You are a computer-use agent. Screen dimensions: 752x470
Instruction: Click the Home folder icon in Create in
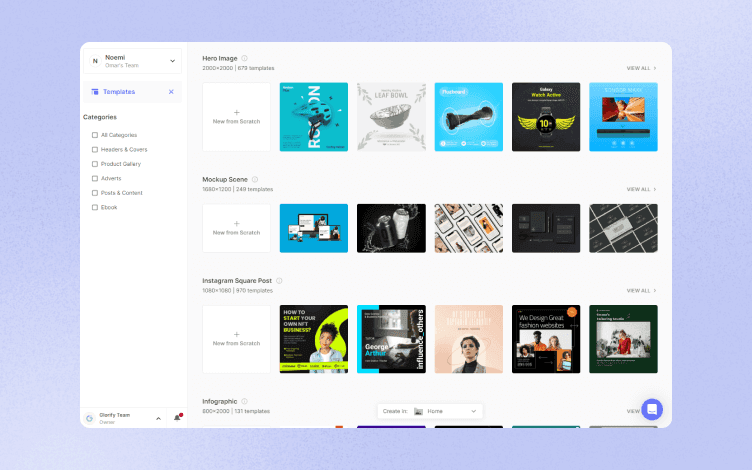click(418, 411)
